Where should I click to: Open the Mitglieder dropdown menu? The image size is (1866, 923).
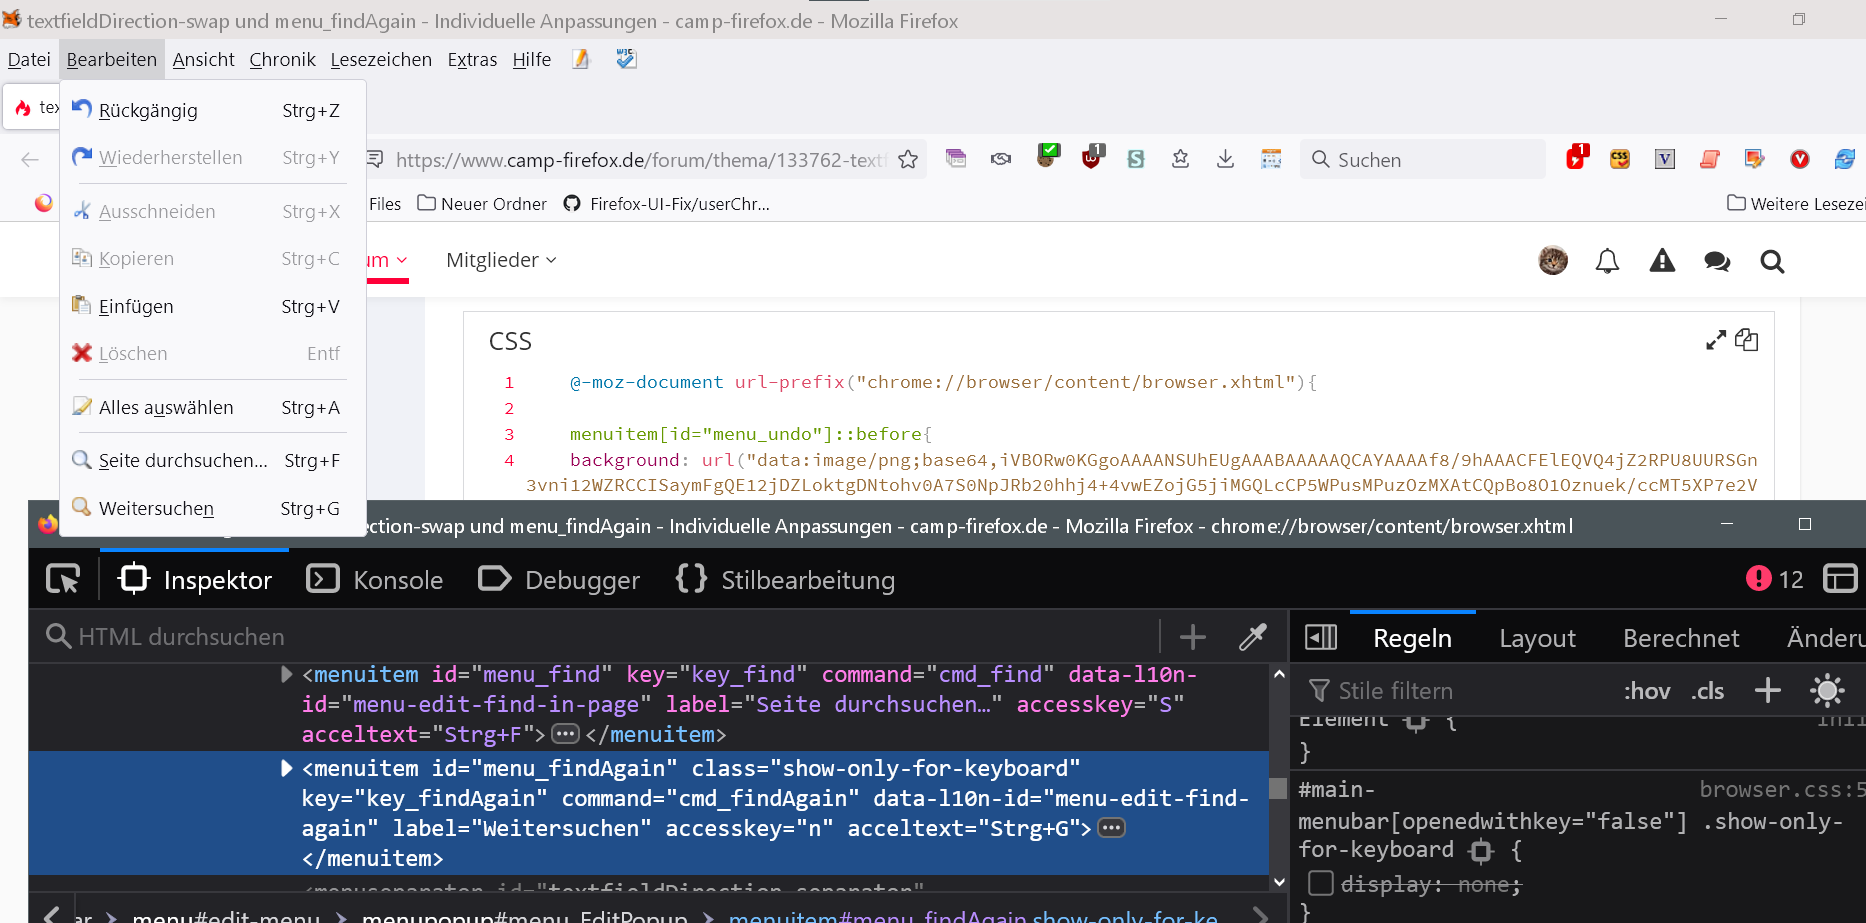click(x=501, y=260)
